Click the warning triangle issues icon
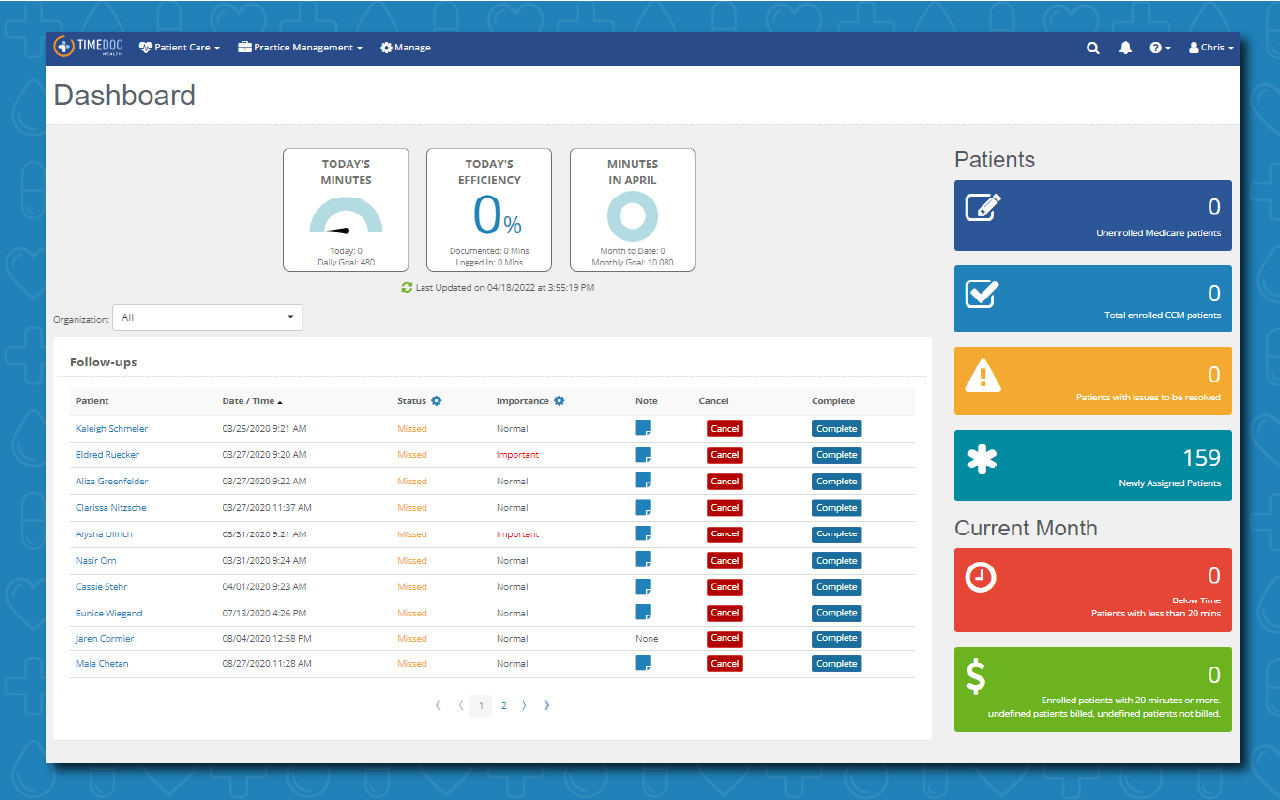 click(x=983, y=374)
